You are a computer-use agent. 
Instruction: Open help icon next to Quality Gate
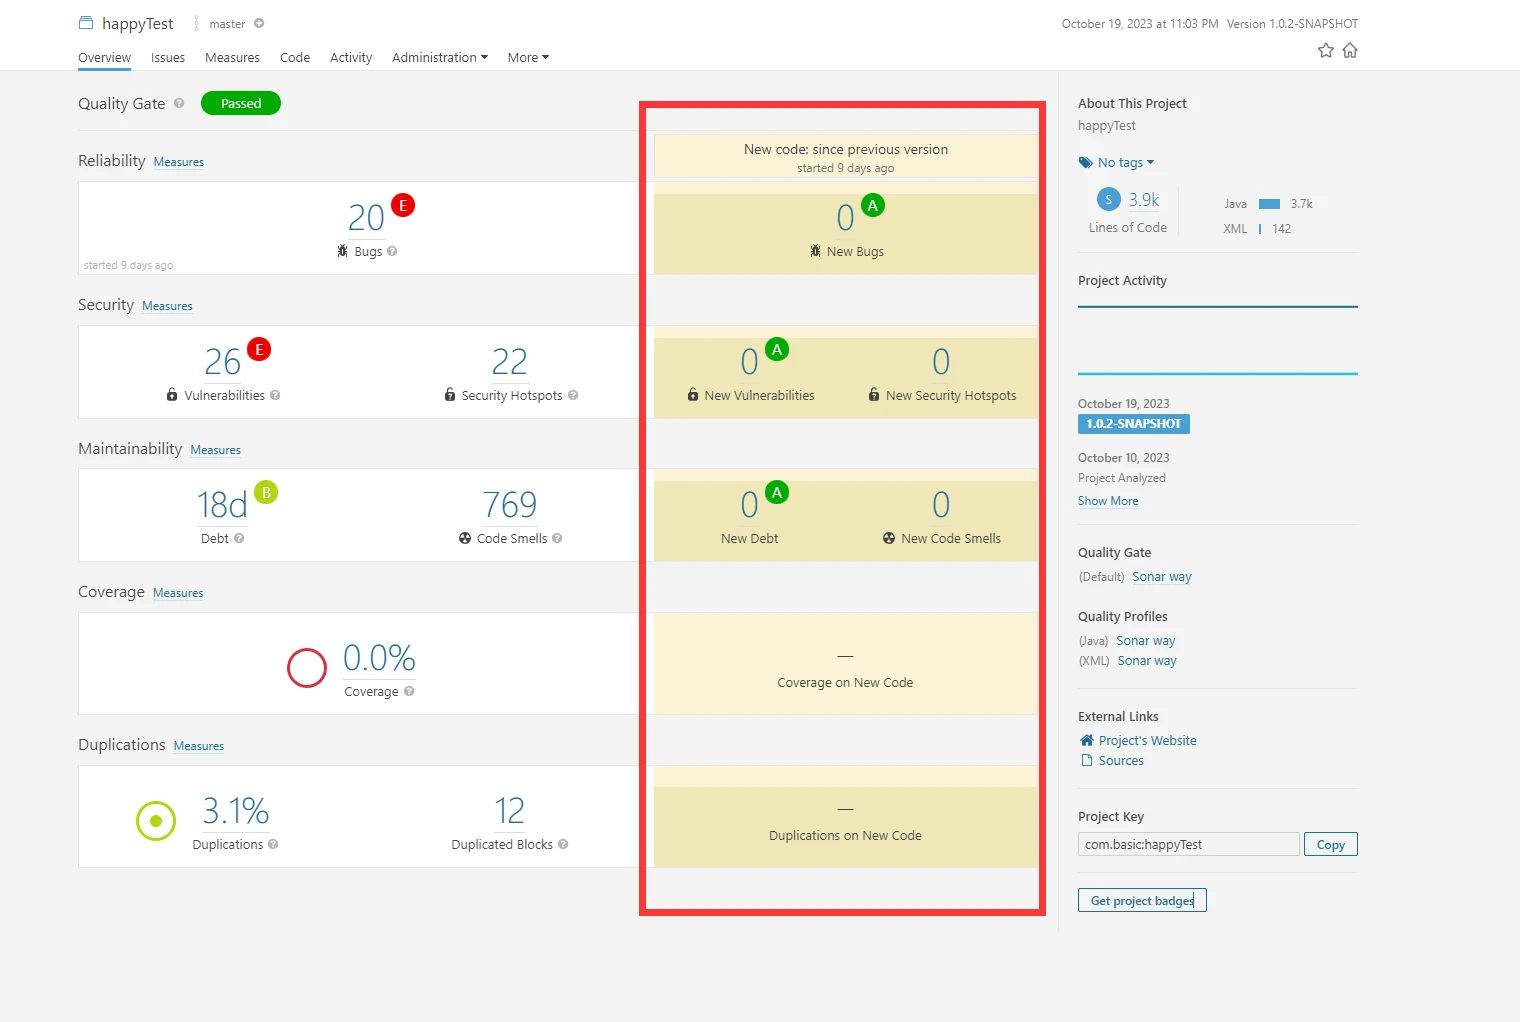pyautogui.click(x=179, y=103)
